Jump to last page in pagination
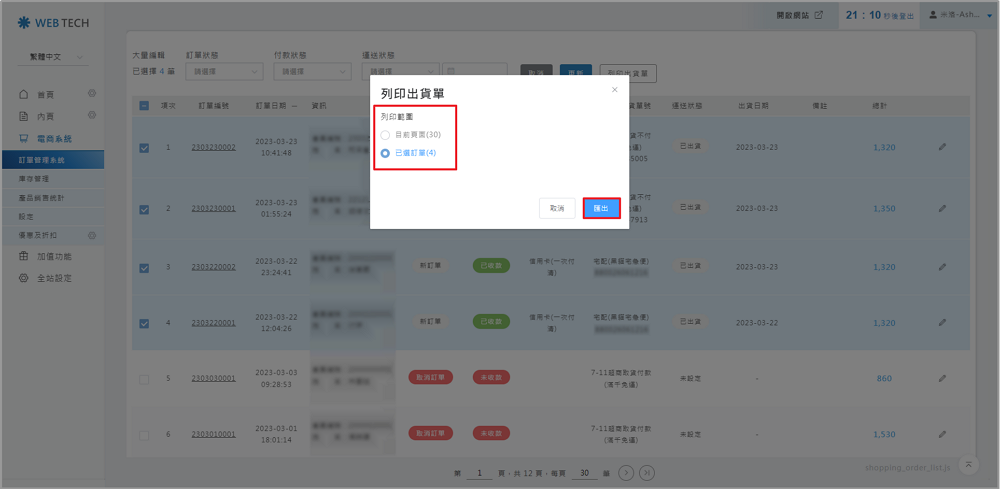Viewport: 1000px width, 489px height. pyautogui.click(x=647, y=472)
